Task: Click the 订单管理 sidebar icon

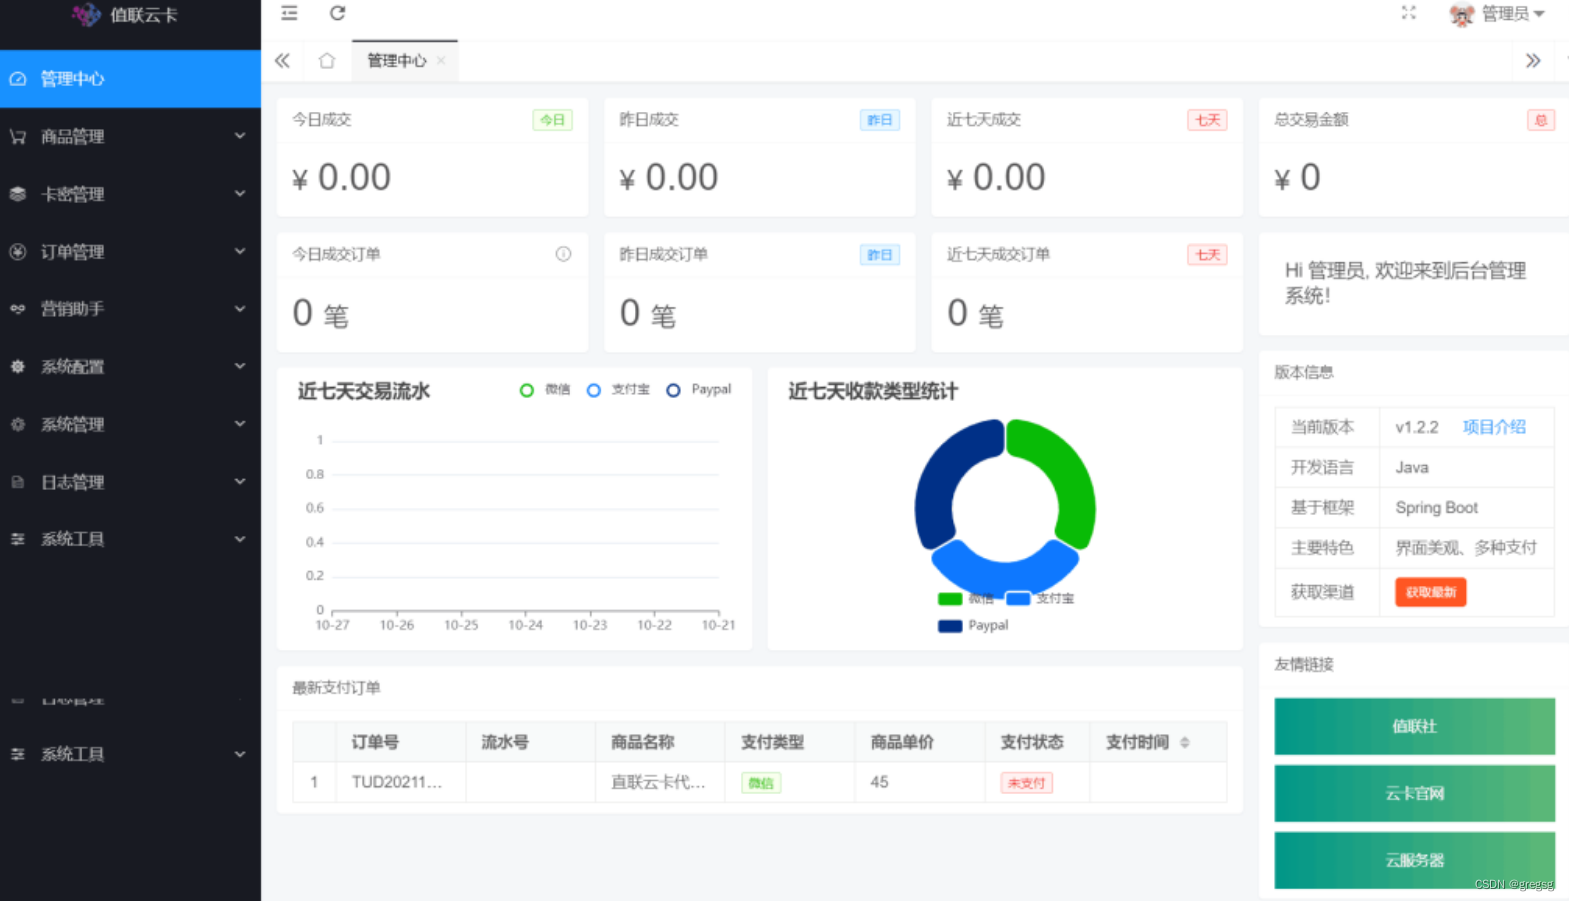Action: pos(18,252)
